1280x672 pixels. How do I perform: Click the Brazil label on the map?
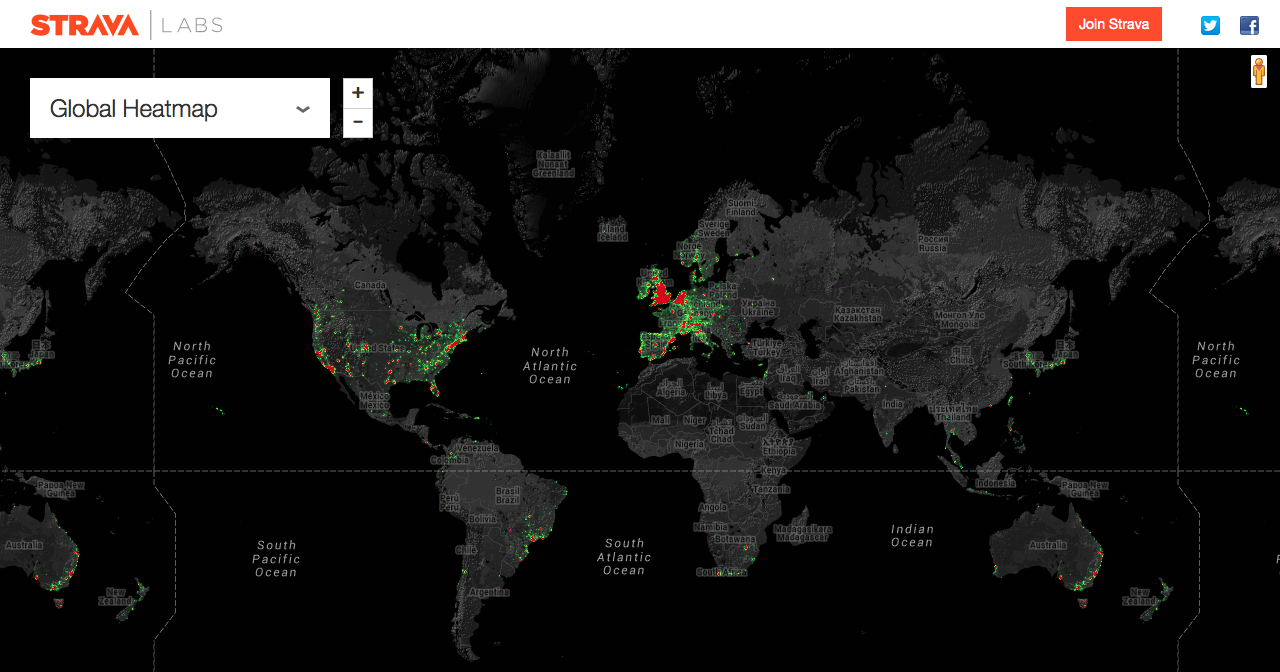508,496
